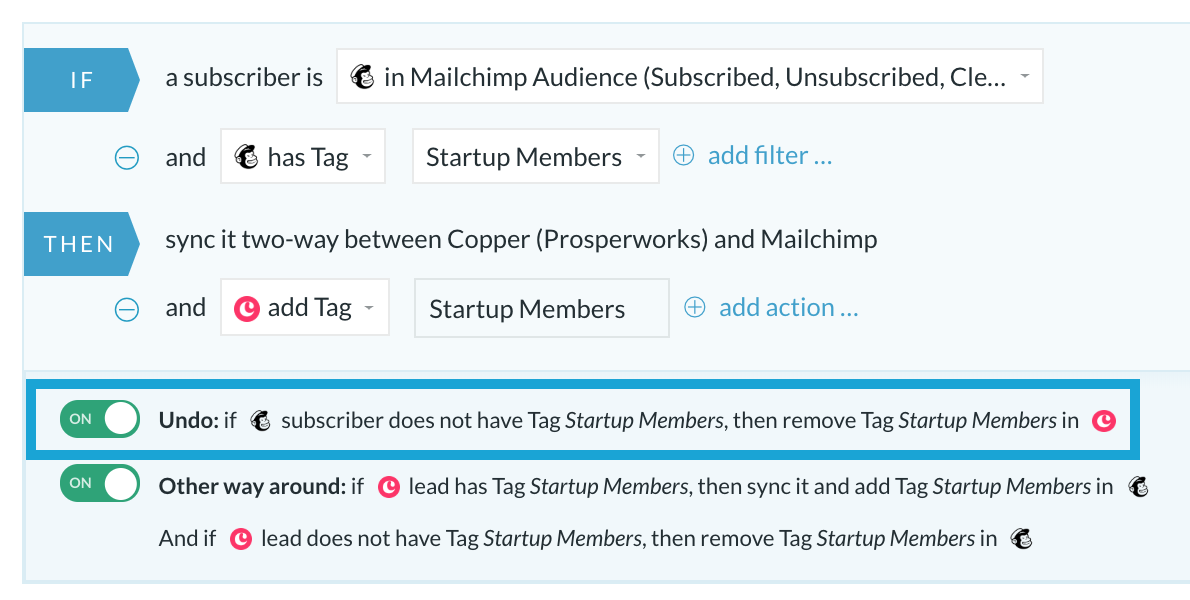
Task: Open the Mailchimp Audience dropdown
Action: pos(690,77)
